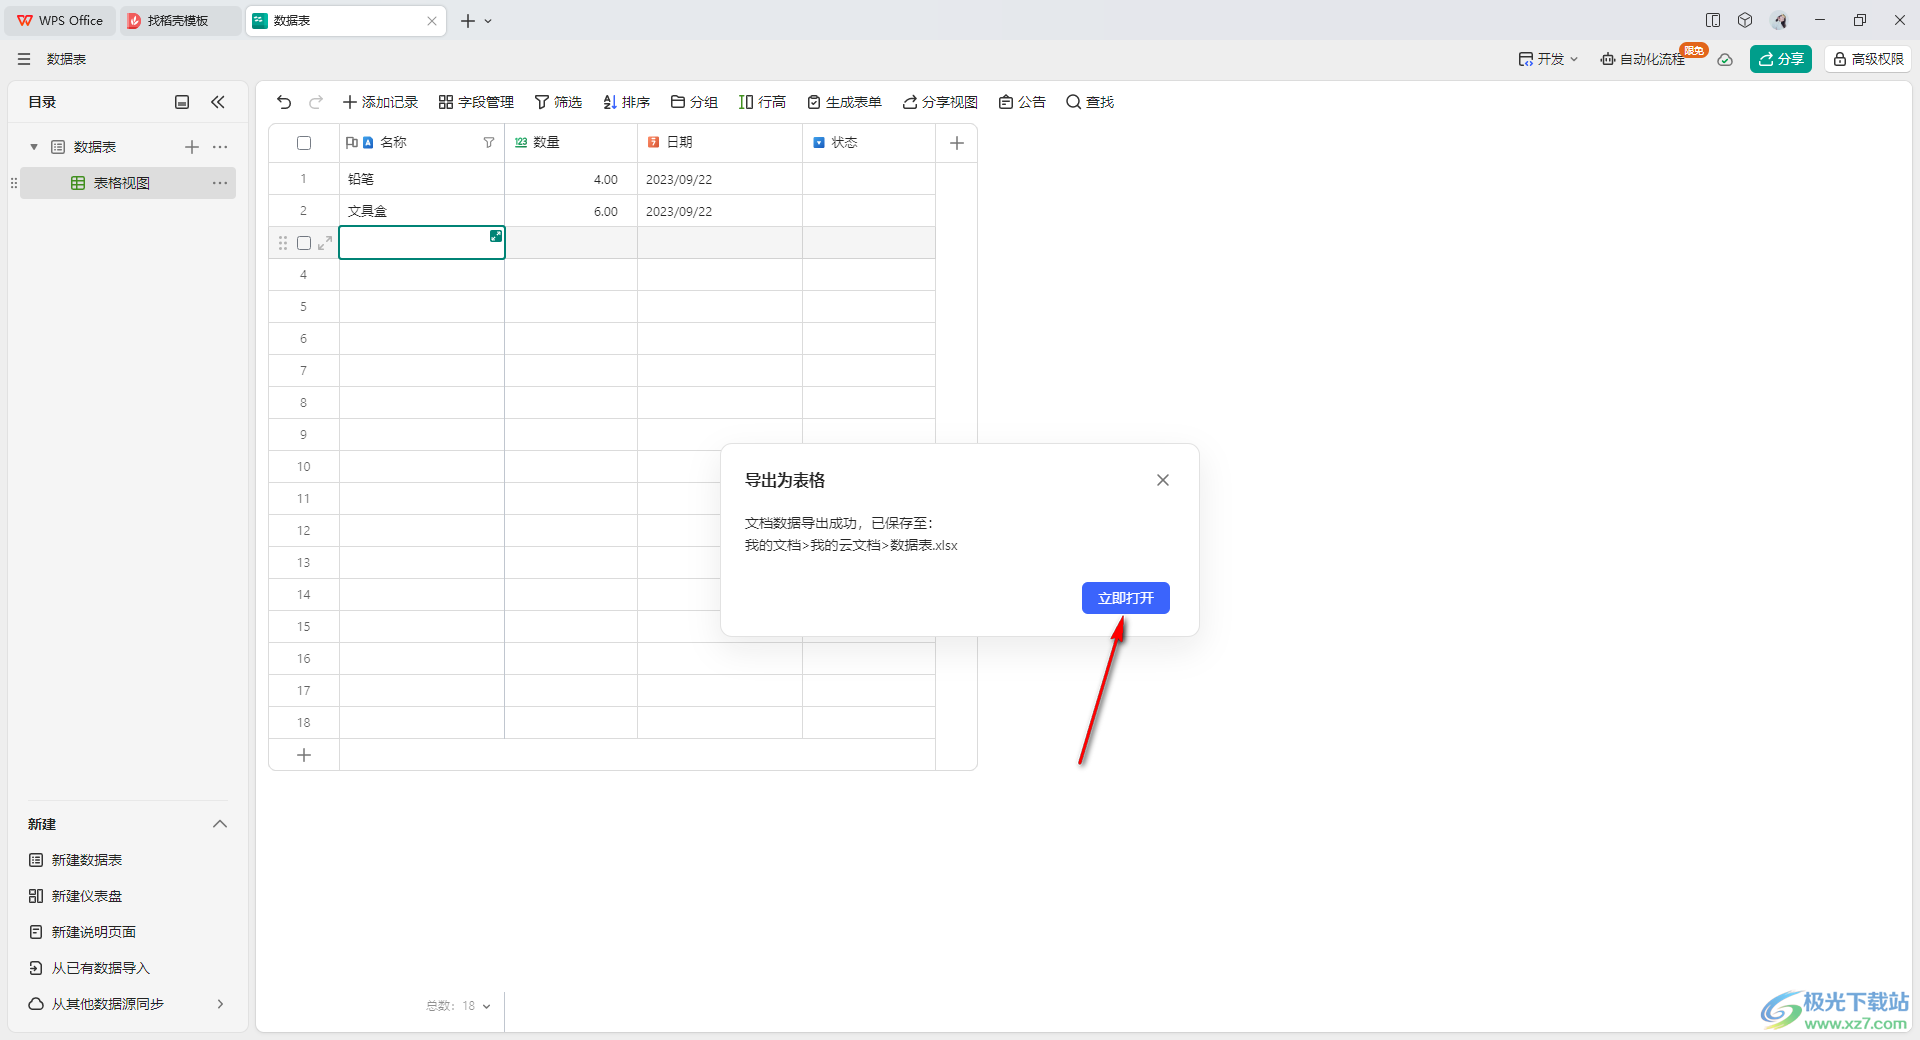The width and height of the screenshot is (1920, 1040).
Task: Click the panel layout icon in 目录 header
Action: point(182,102)
